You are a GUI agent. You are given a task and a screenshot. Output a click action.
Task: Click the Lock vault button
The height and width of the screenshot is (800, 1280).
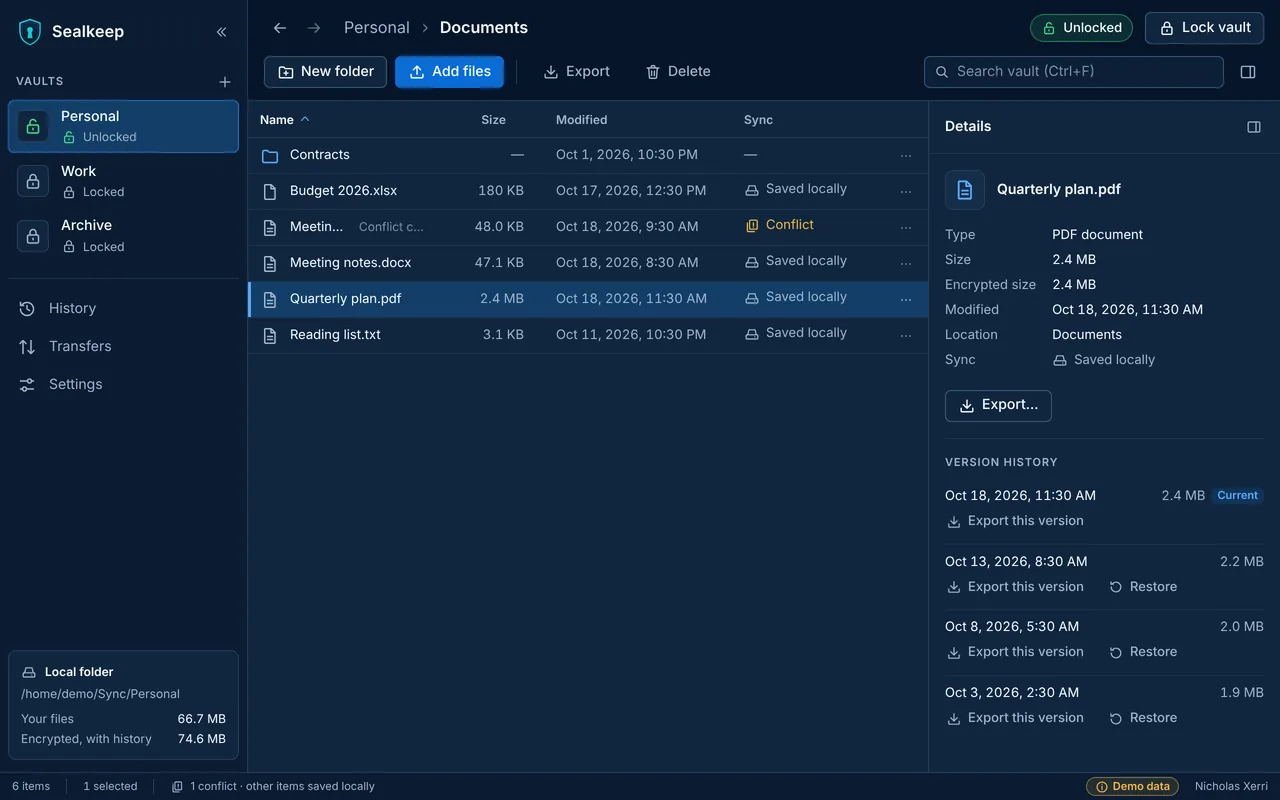(1205, 28)
